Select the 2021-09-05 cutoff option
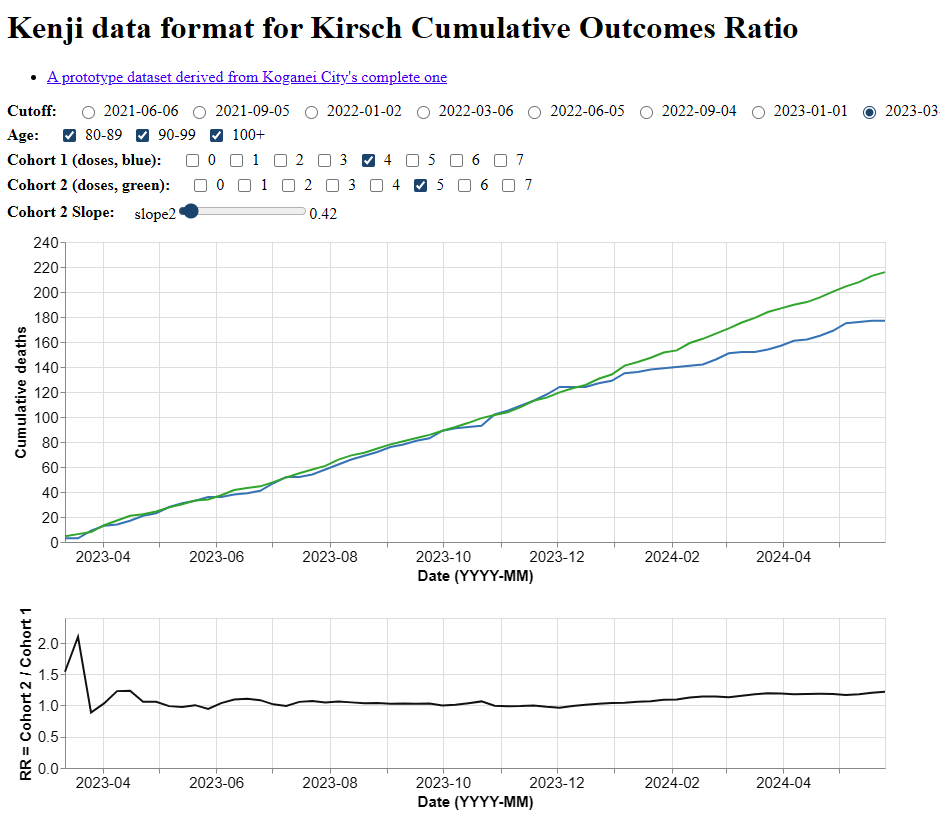Screen dimensions: 940x828 coord(200,112)
